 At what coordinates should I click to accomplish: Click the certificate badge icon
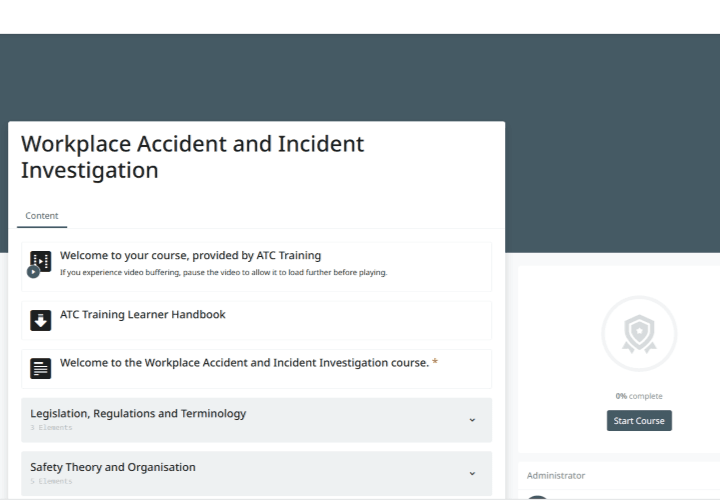tap(639, 333)
